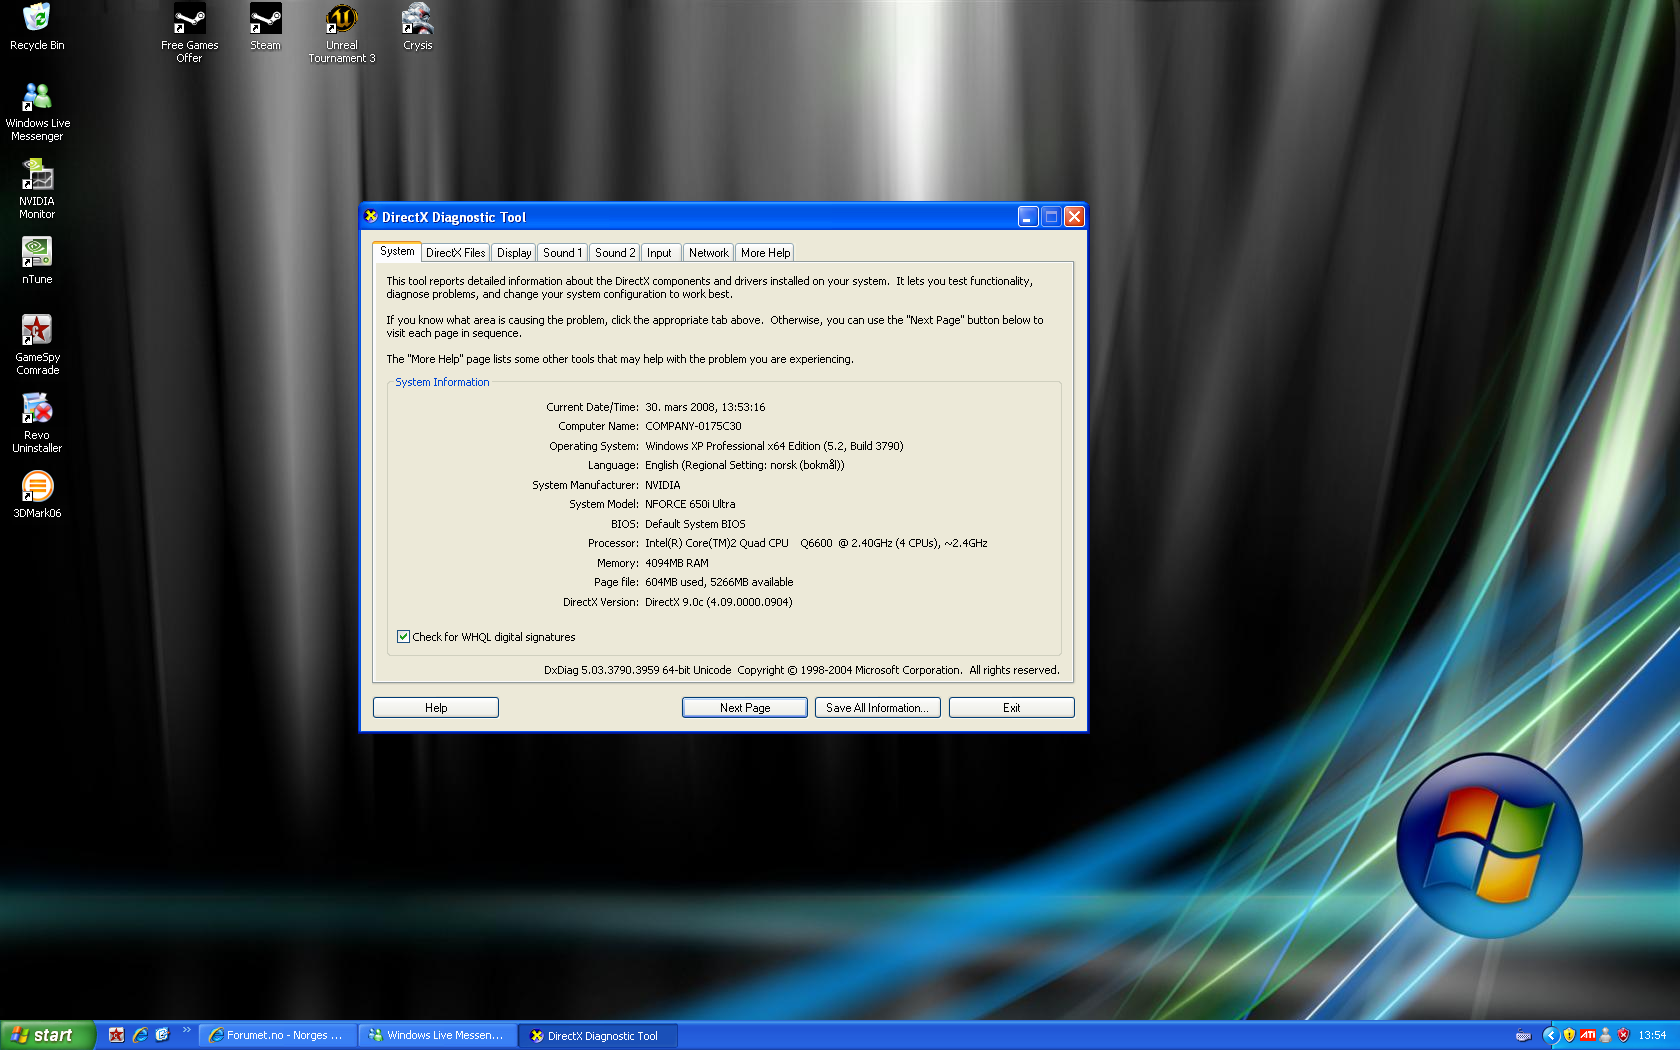1680x1050 pixels.
Task: Go to the More Help tab
Action: tap(766, 253)
